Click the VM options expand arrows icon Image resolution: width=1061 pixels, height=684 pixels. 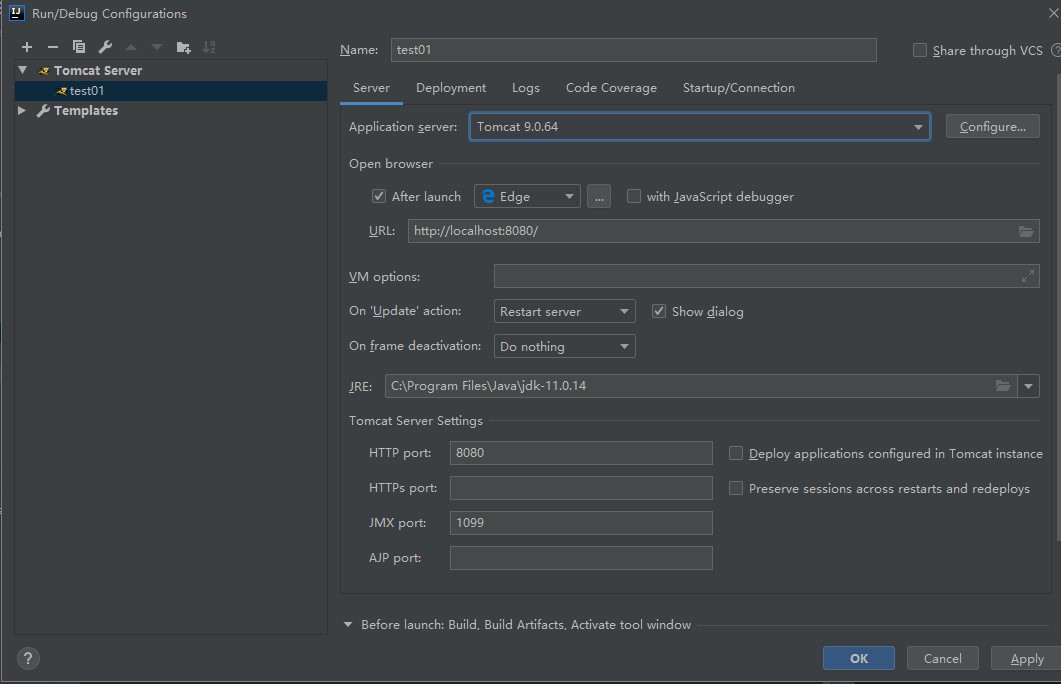(1027, 277)
